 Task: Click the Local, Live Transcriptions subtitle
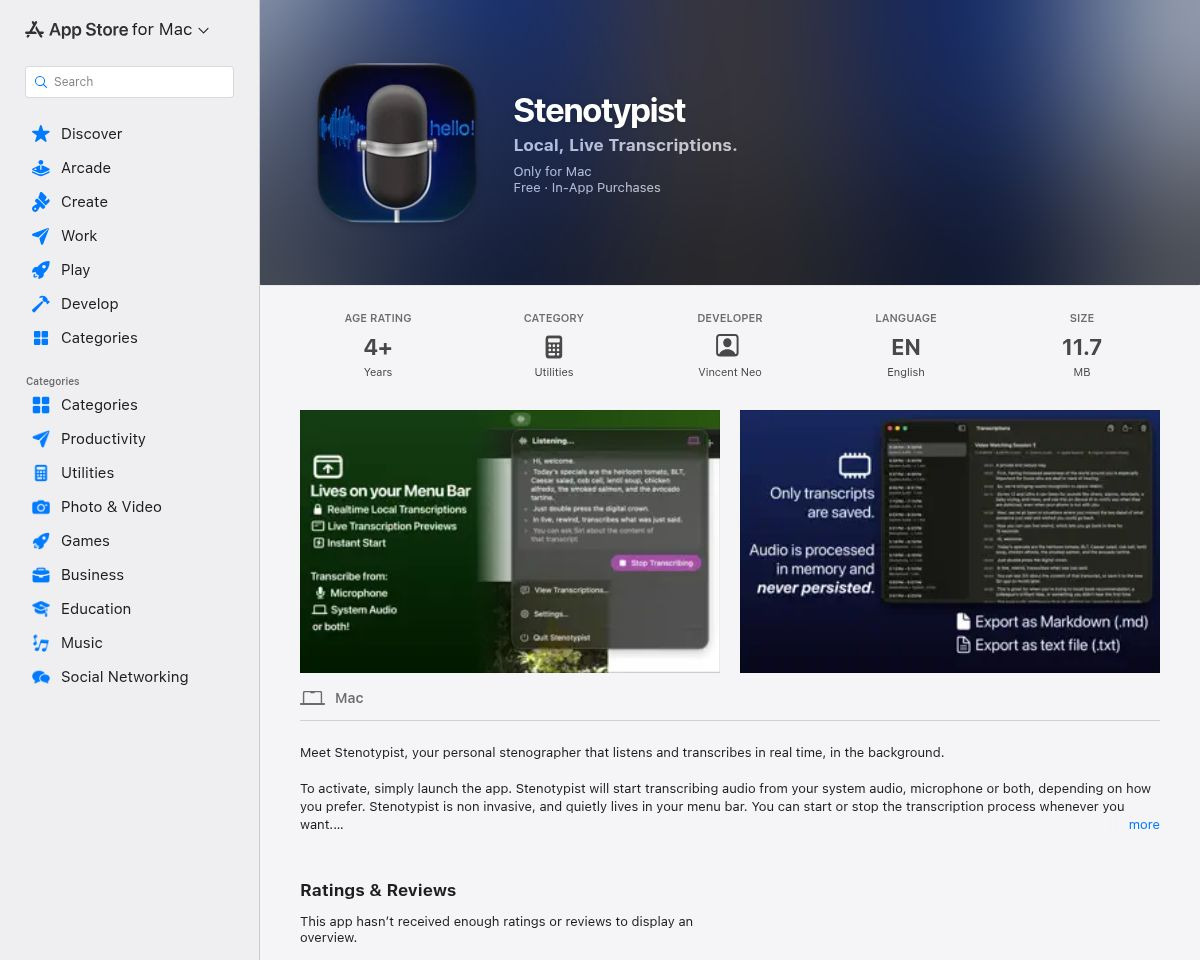625,145
